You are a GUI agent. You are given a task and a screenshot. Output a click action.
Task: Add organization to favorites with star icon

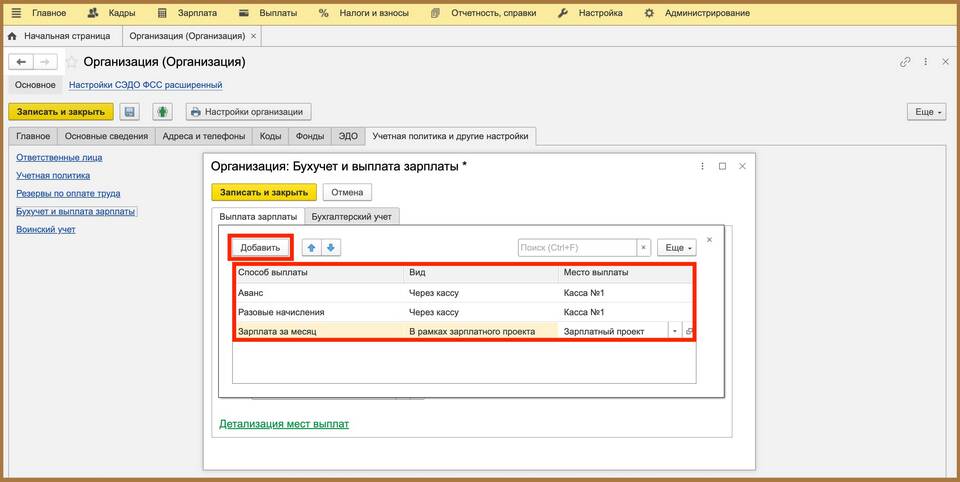(72, 62)
